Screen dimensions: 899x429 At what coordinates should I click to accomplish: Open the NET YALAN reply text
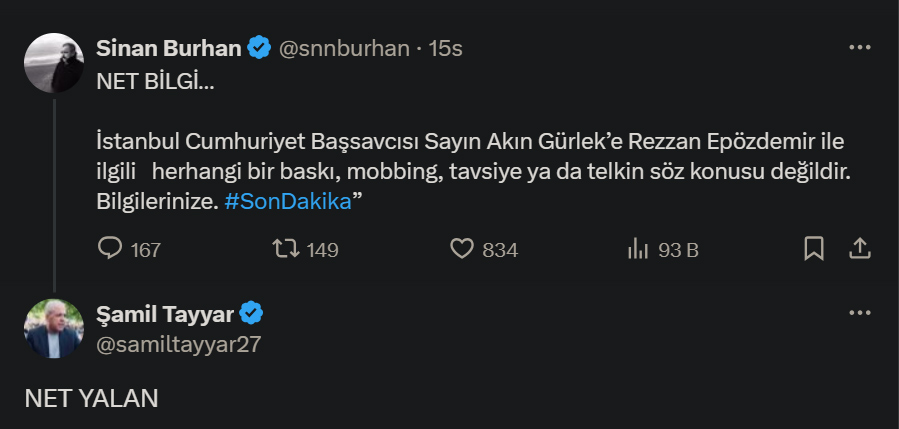[x=91, y=399]
